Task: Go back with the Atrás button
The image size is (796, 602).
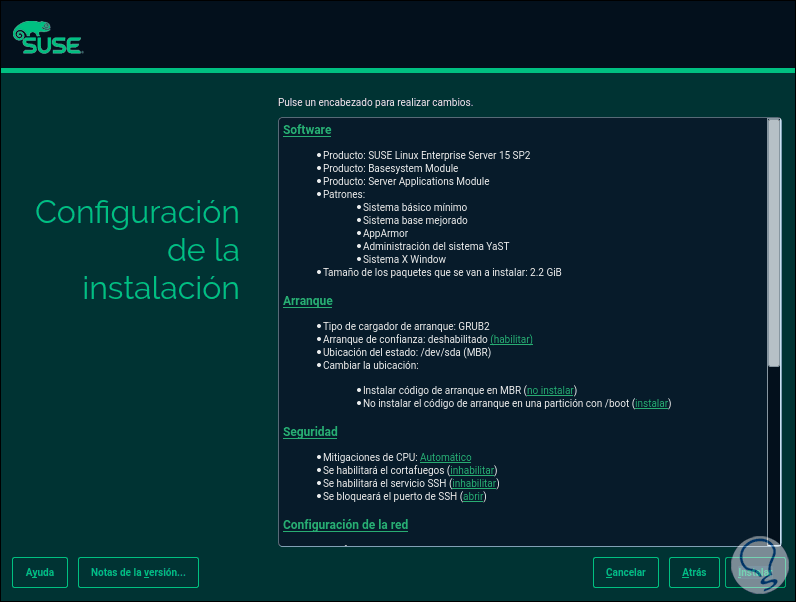Action: pos(694,573)
